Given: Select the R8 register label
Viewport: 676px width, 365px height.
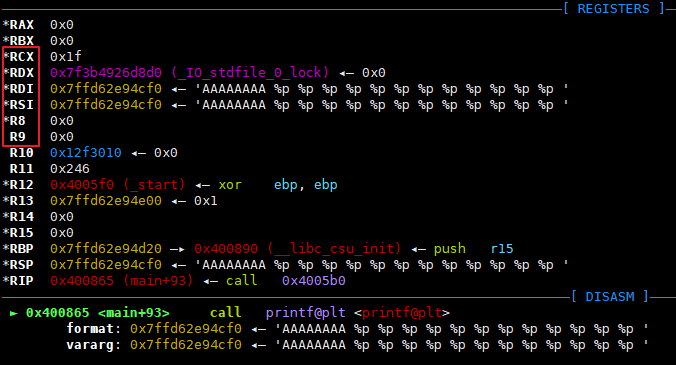Looking at the screenshot, I should pos(18,121).
